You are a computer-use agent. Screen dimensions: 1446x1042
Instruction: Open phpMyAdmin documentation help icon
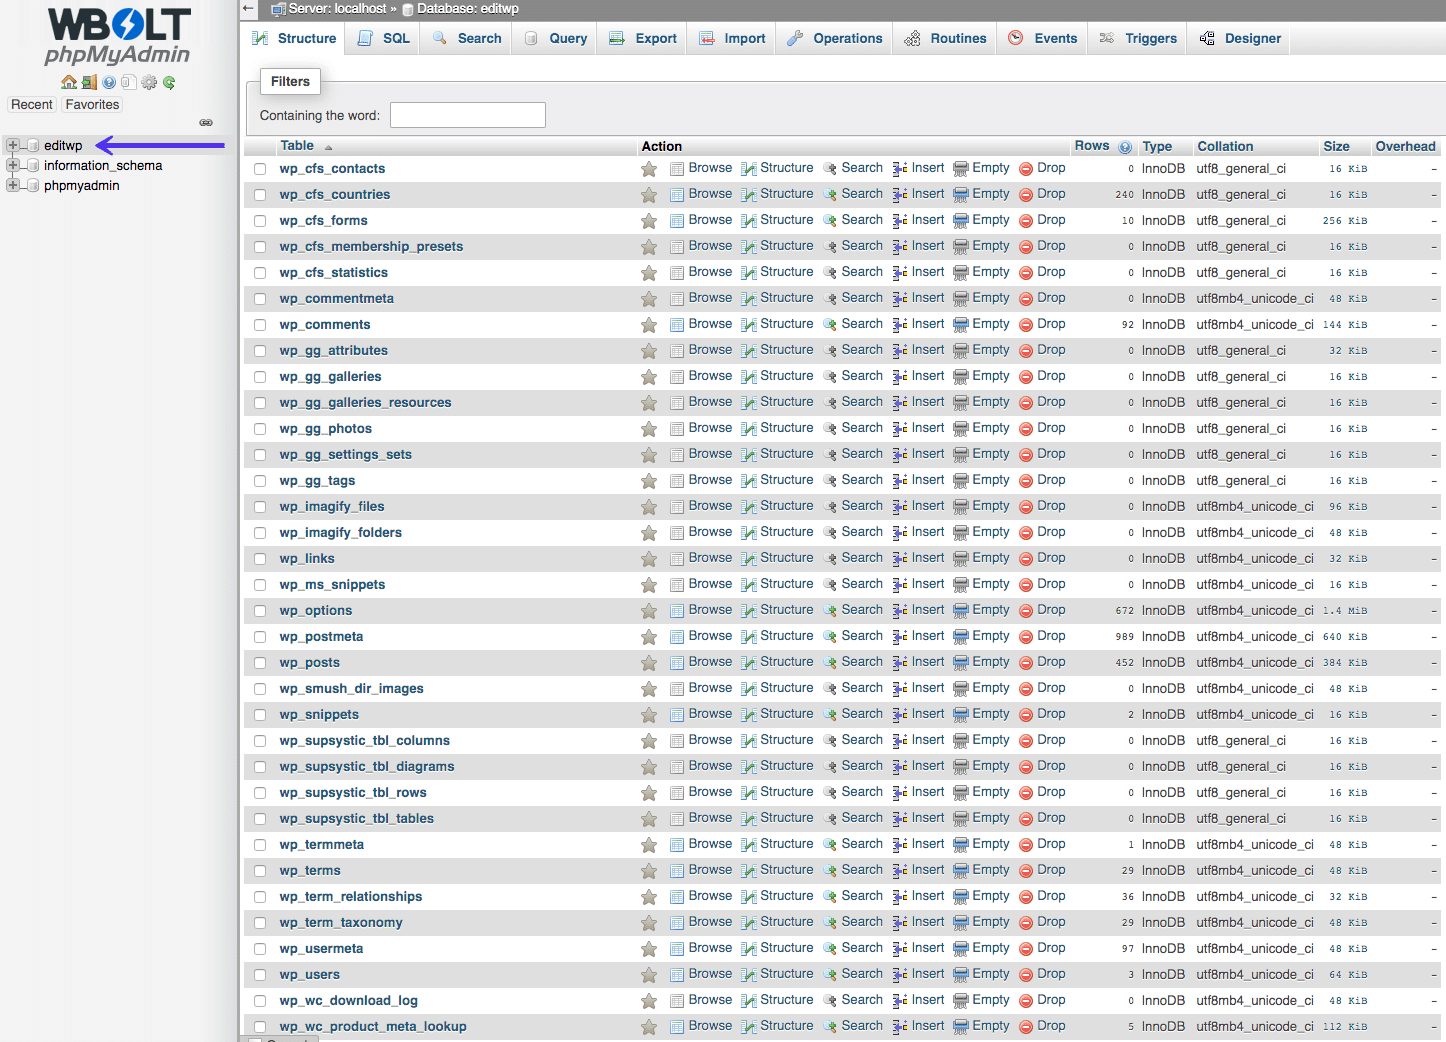109,83
